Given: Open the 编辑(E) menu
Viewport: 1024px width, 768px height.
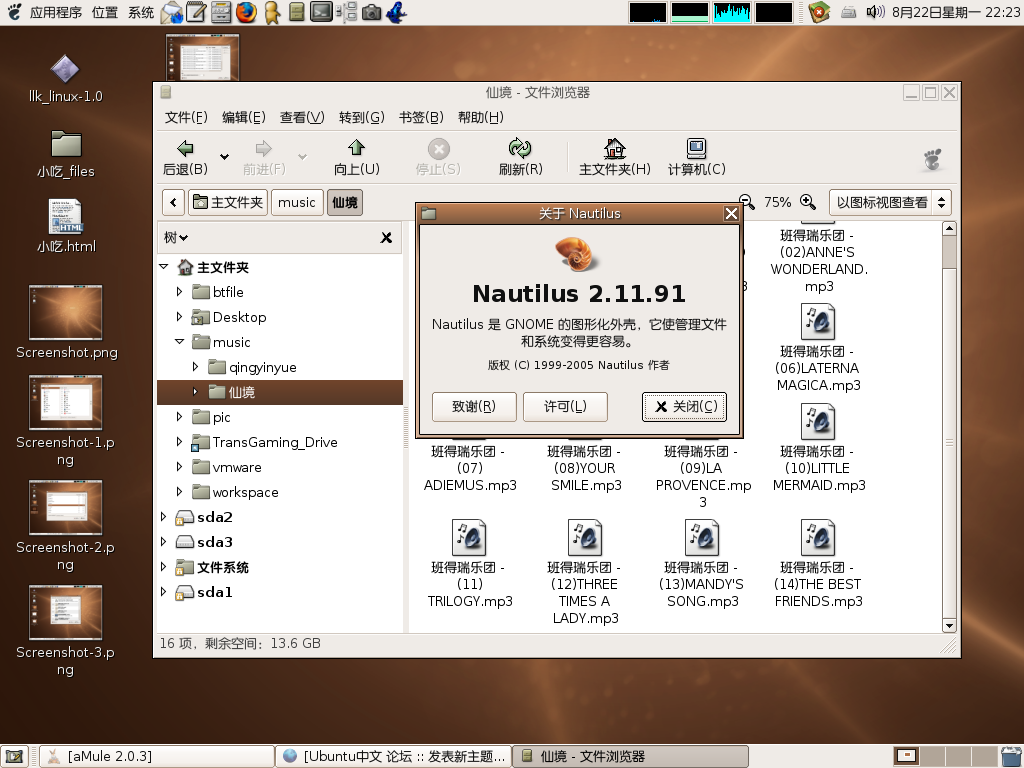Looking at the screenshot, I should pos(244,118).
